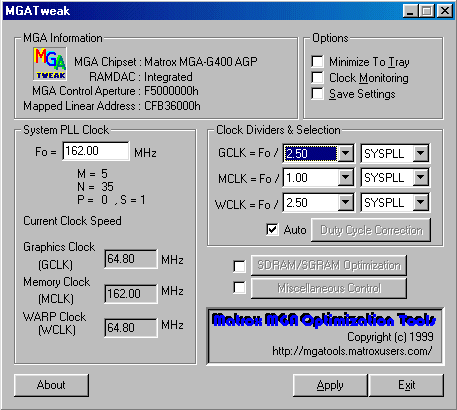Enable the SDRAM/SGRAM Optimization checkbox

tap(239, 266)
